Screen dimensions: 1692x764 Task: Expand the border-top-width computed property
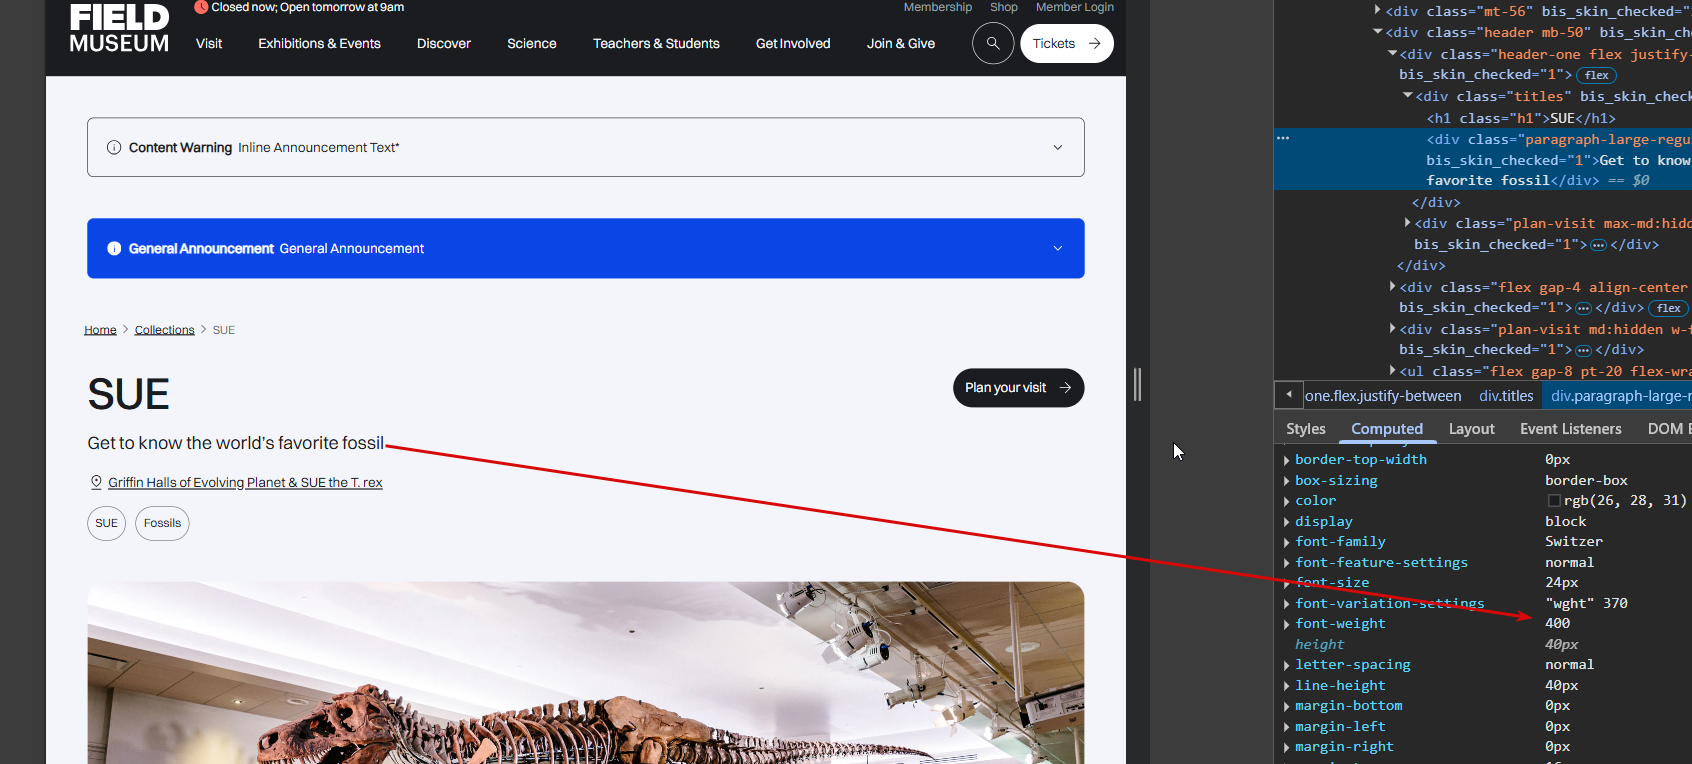[1287, 460]
